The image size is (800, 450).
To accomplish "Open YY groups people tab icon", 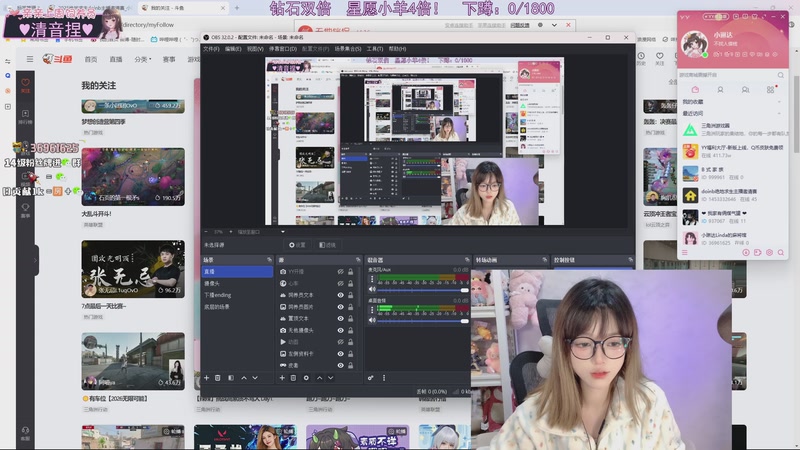I will (x=745, y=90).
